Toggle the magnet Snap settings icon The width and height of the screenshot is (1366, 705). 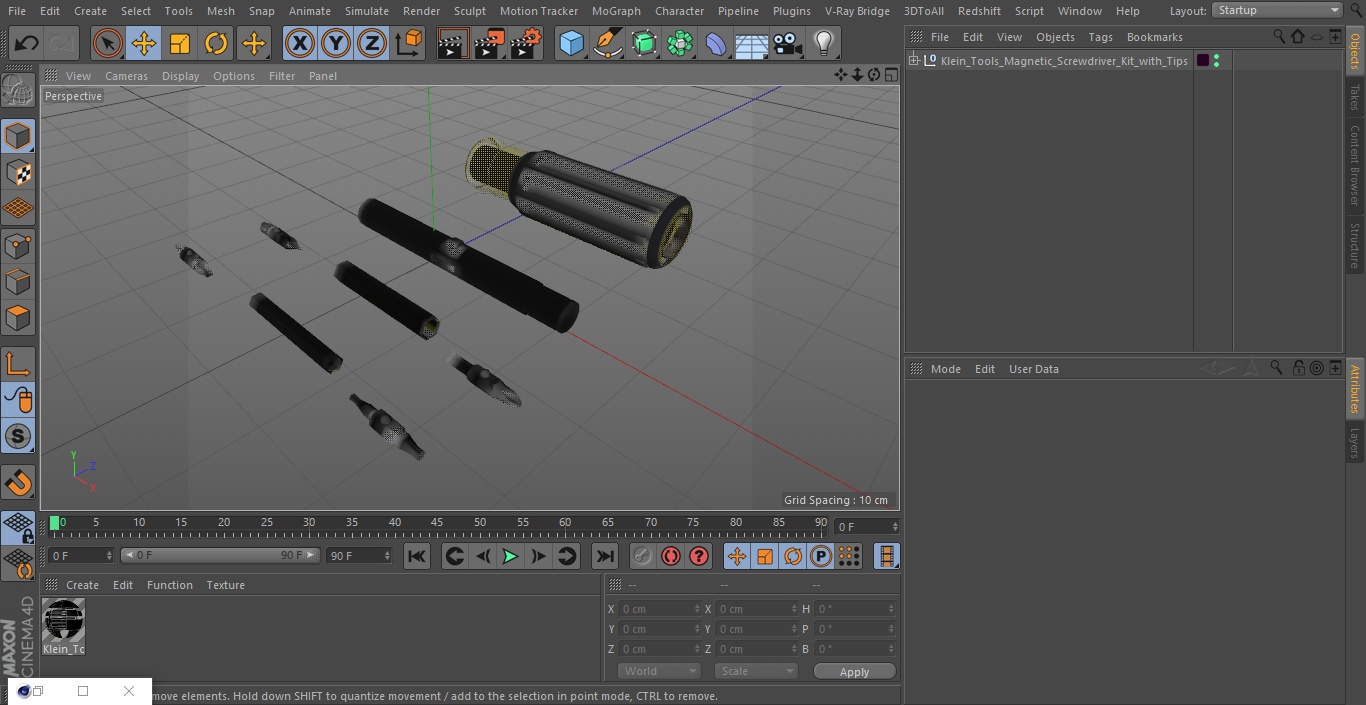18,483
